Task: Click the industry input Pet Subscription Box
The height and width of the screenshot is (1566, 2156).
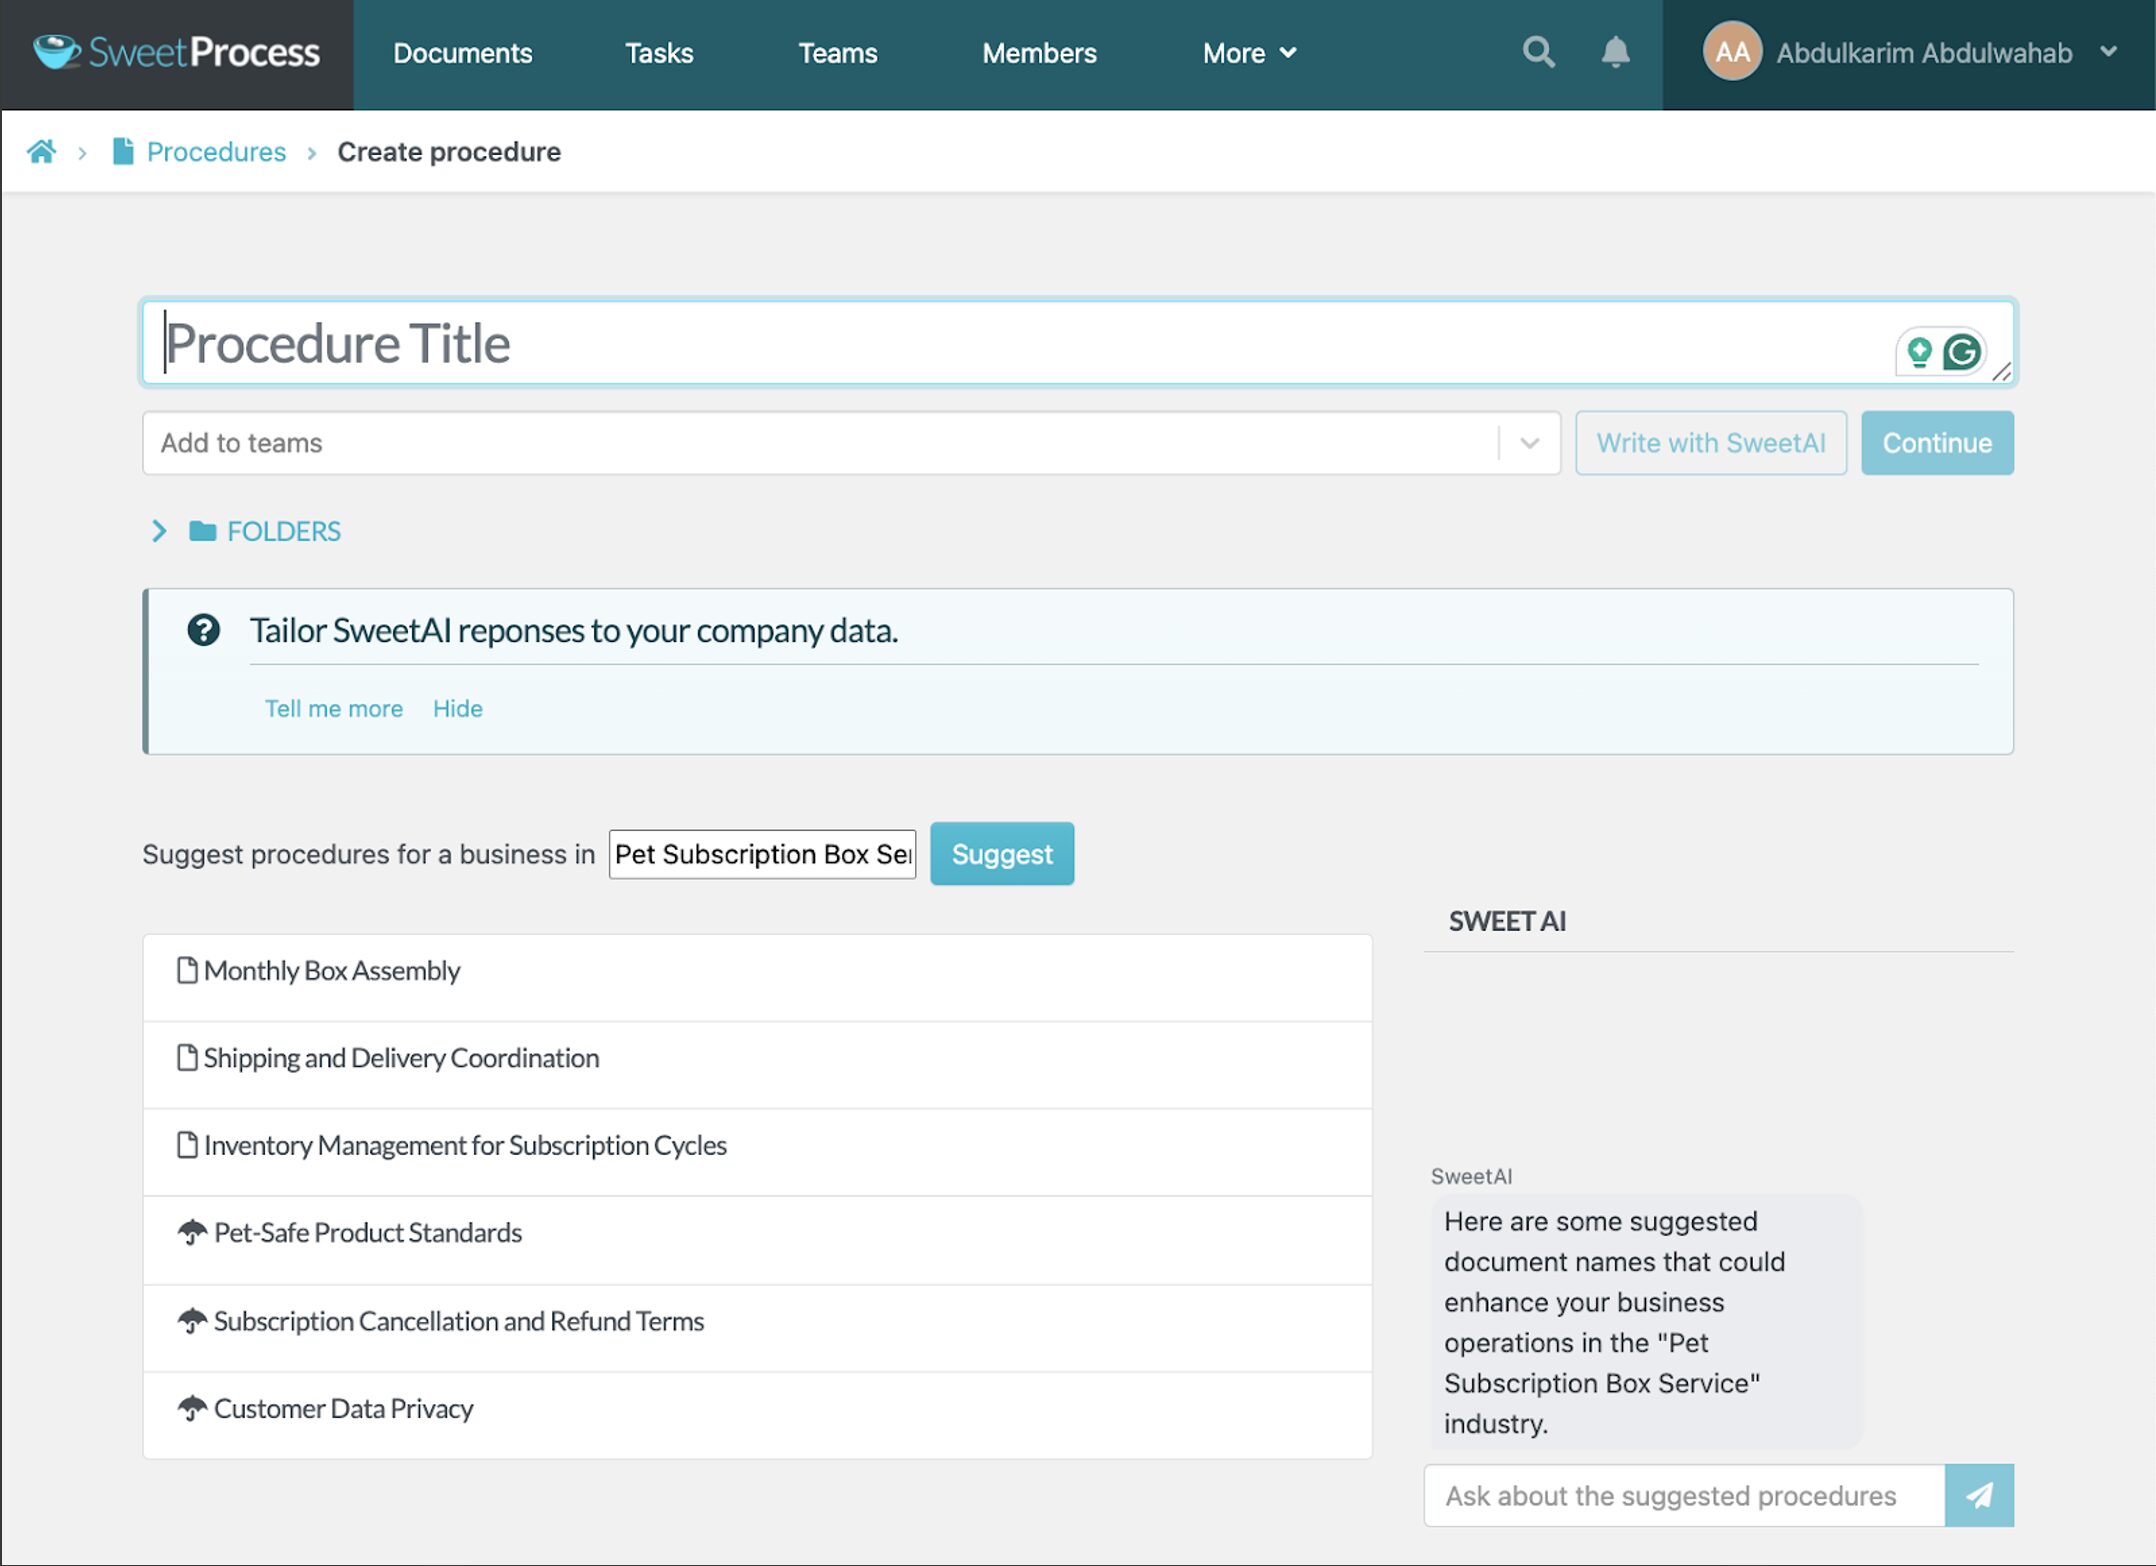Action: (x=762, y=854)
